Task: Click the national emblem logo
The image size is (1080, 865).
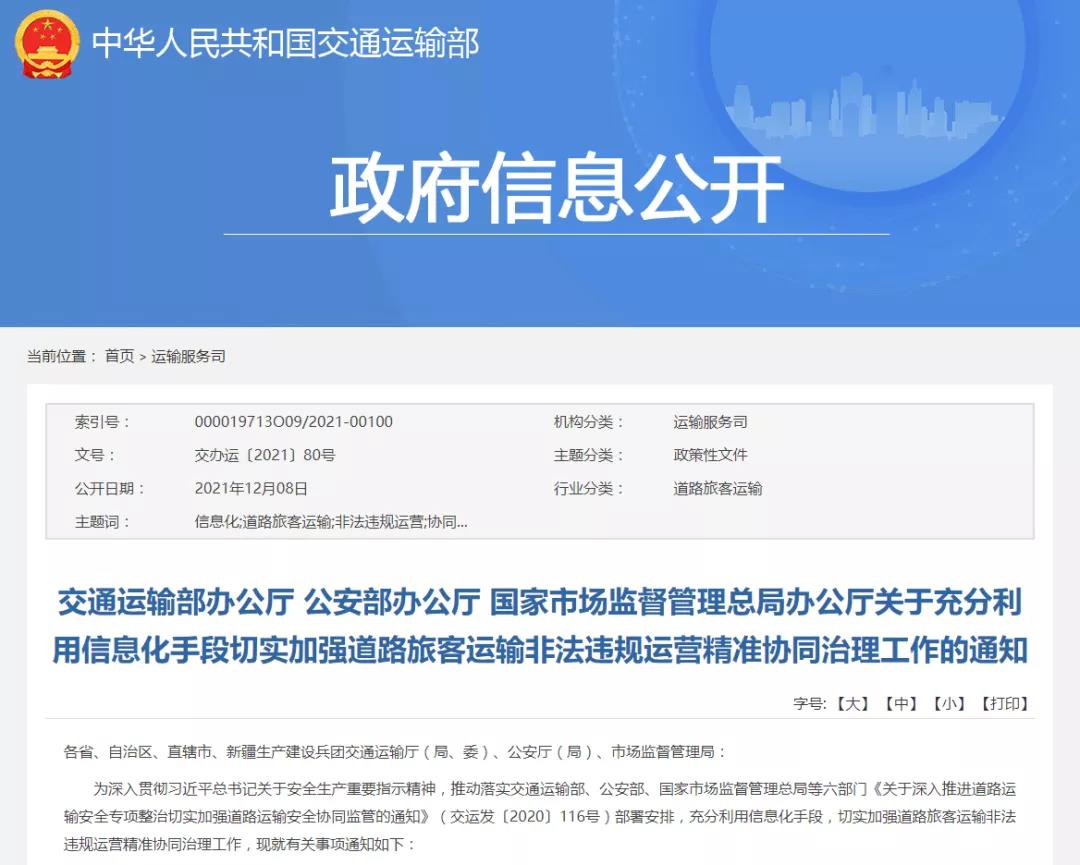Action: coord(47,44)
